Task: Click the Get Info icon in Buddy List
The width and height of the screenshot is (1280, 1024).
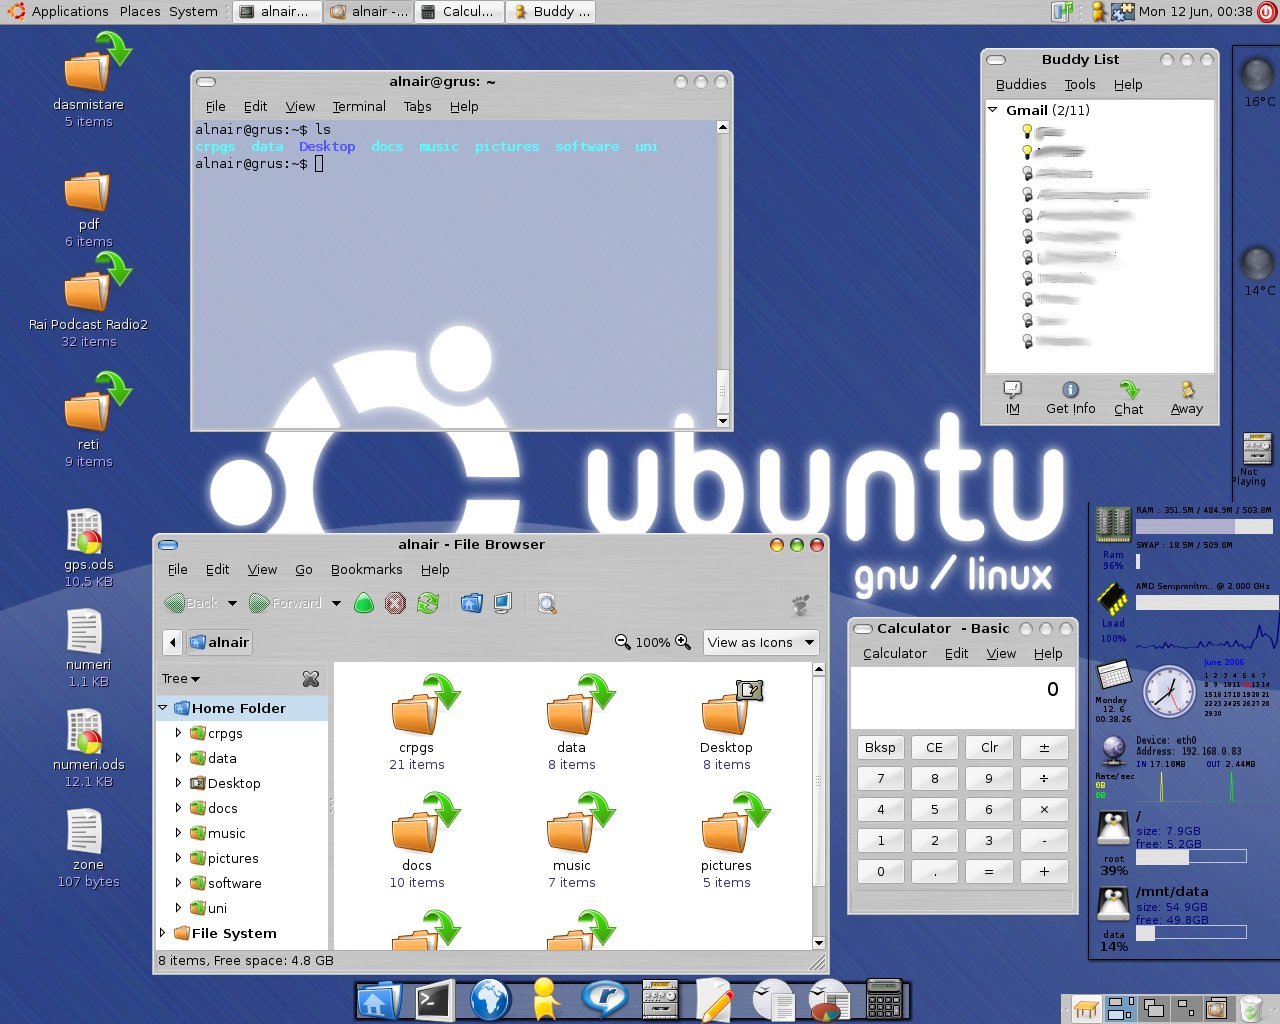Action: [1070, 390]
